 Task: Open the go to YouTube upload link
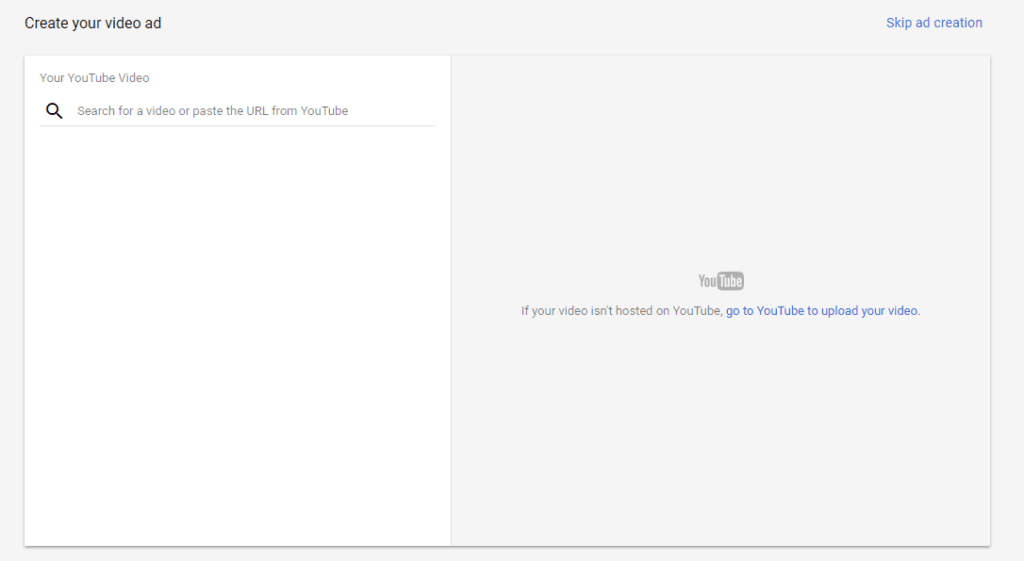[x=822, y=311]
